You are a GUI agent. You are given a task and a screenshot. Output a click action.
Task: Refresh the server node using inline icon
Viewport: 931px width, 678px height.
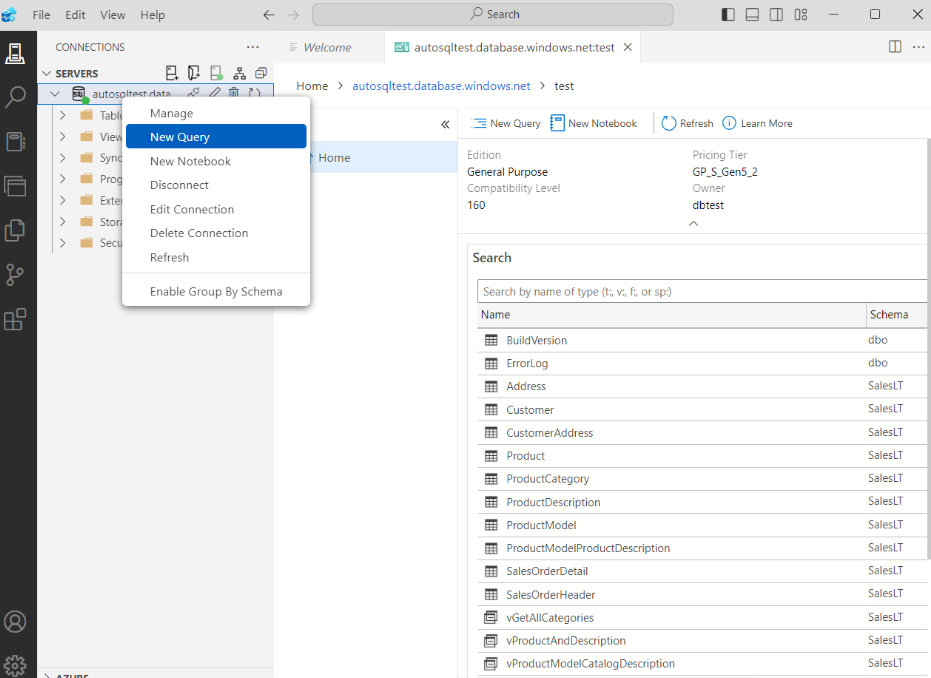coord(257,92)
